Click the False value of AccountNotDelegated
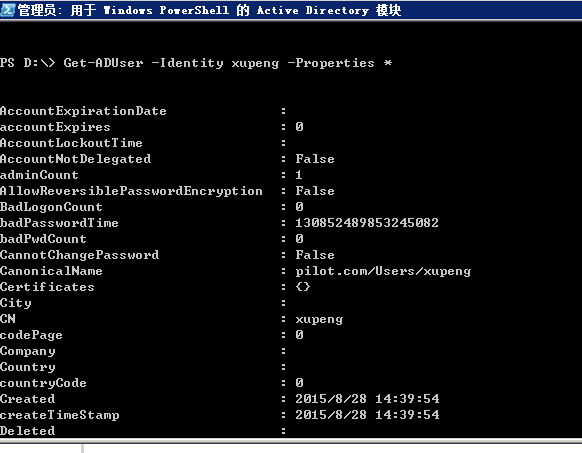Image resolution: width=582 pixels, height=453 pixels. 315,159
